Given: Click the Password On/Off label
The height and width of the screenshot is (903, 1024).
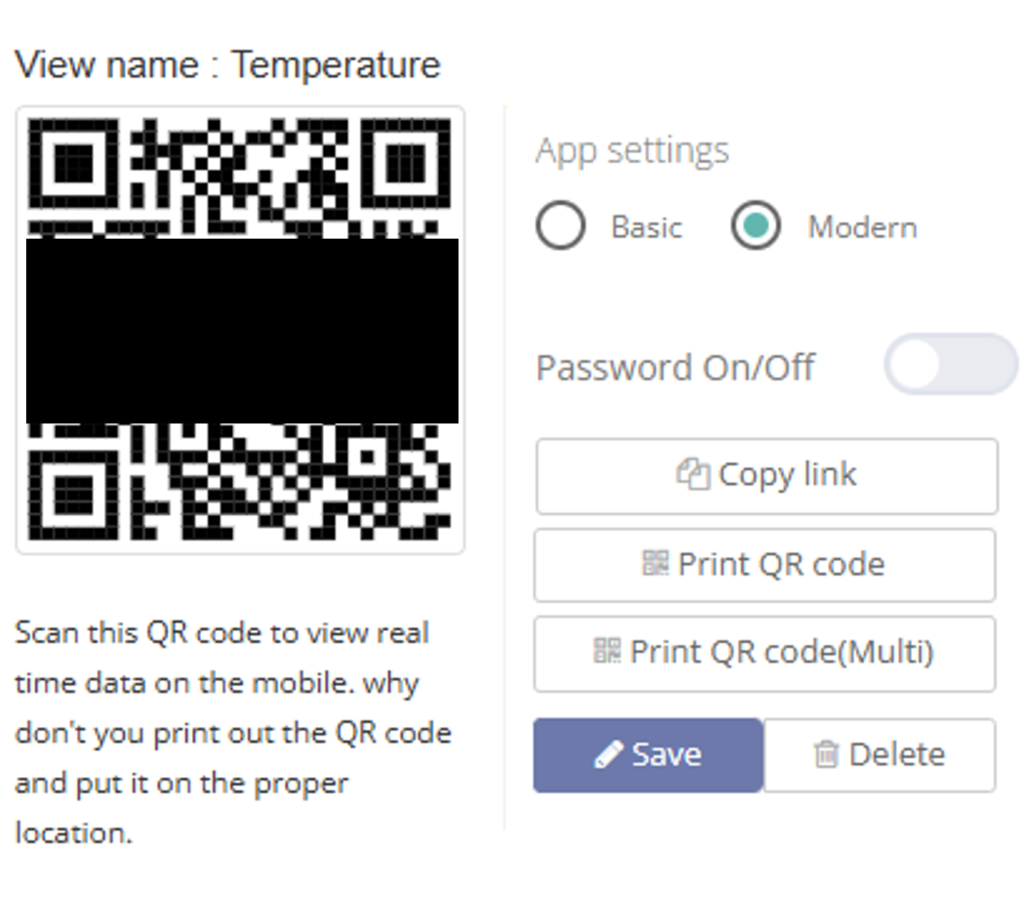Looking at the screenshot, I should click(x=675, y=367).
